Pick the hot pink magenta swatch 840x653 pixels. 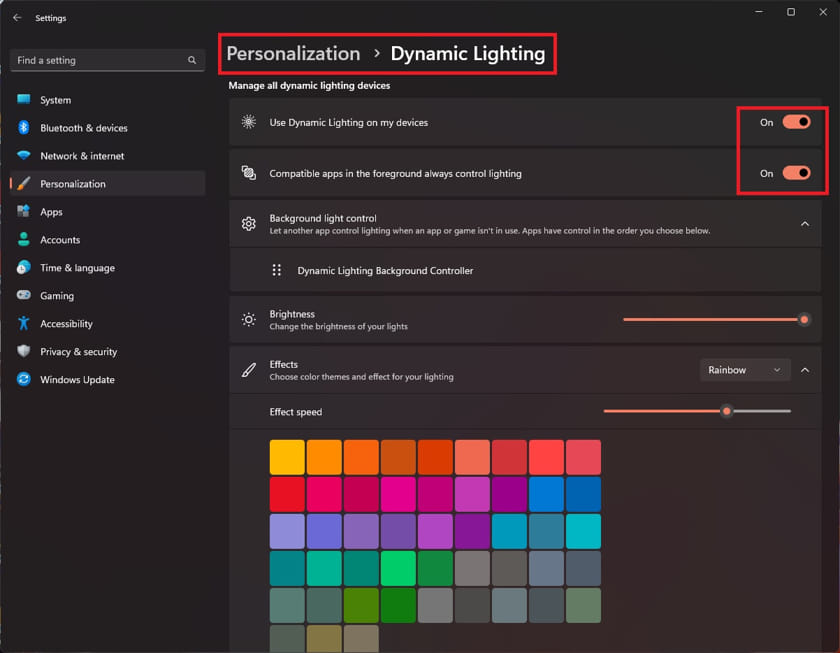pyautogui.click(x=398, y=494)
